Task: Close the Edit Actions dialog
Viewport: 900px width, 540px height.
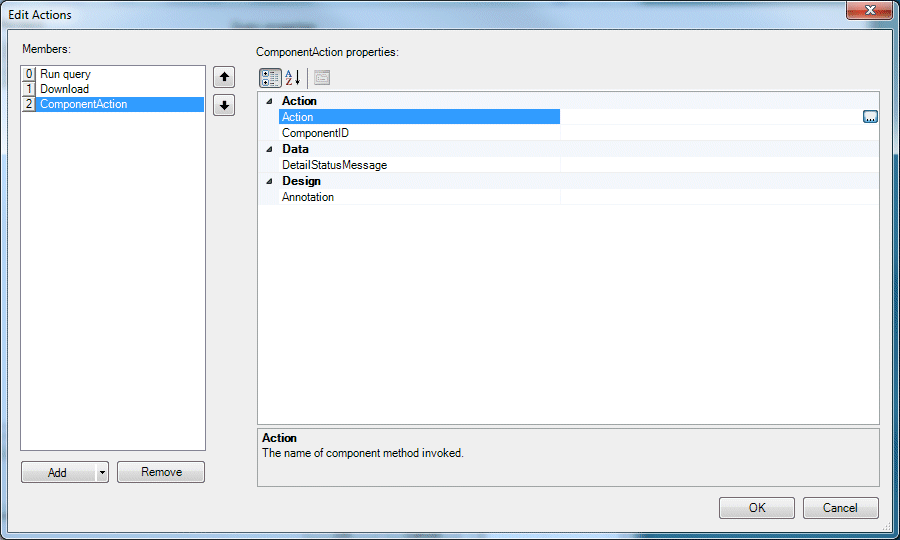Action: click(x=869, y=10)
